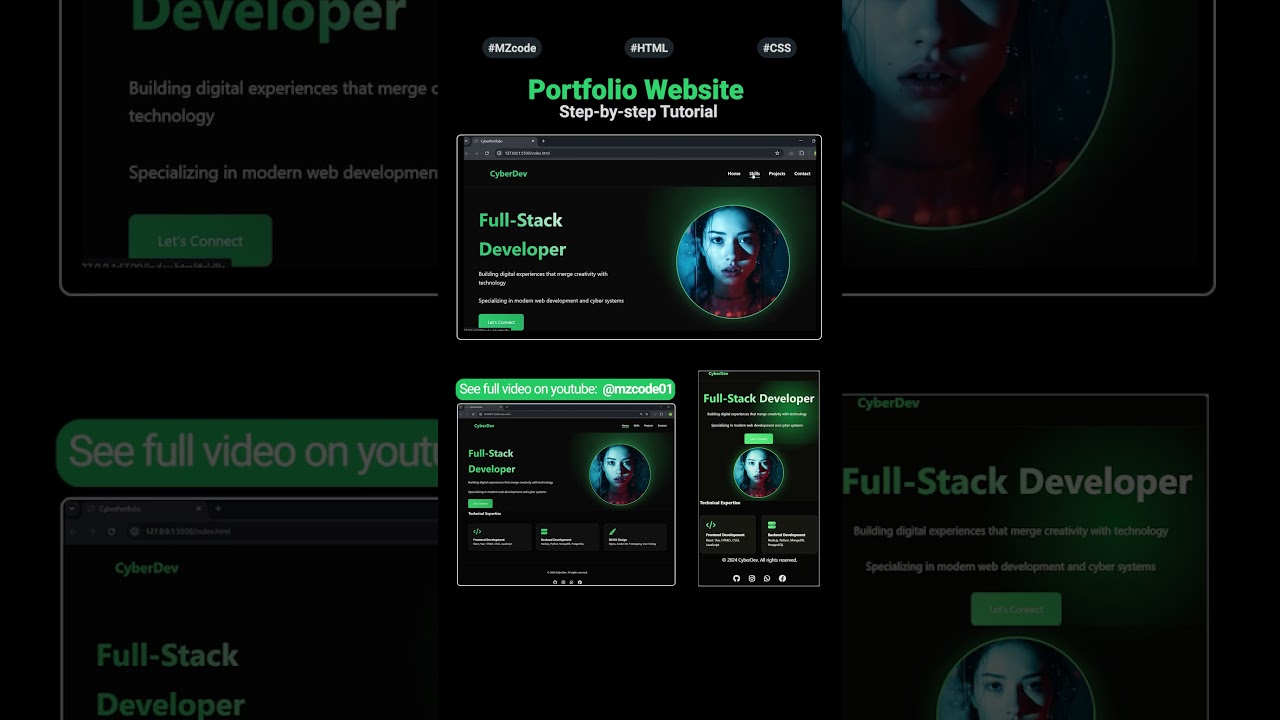Open the Projects nav item in the top browser
Screen dimensions: 1280x720
coord(777,174)
